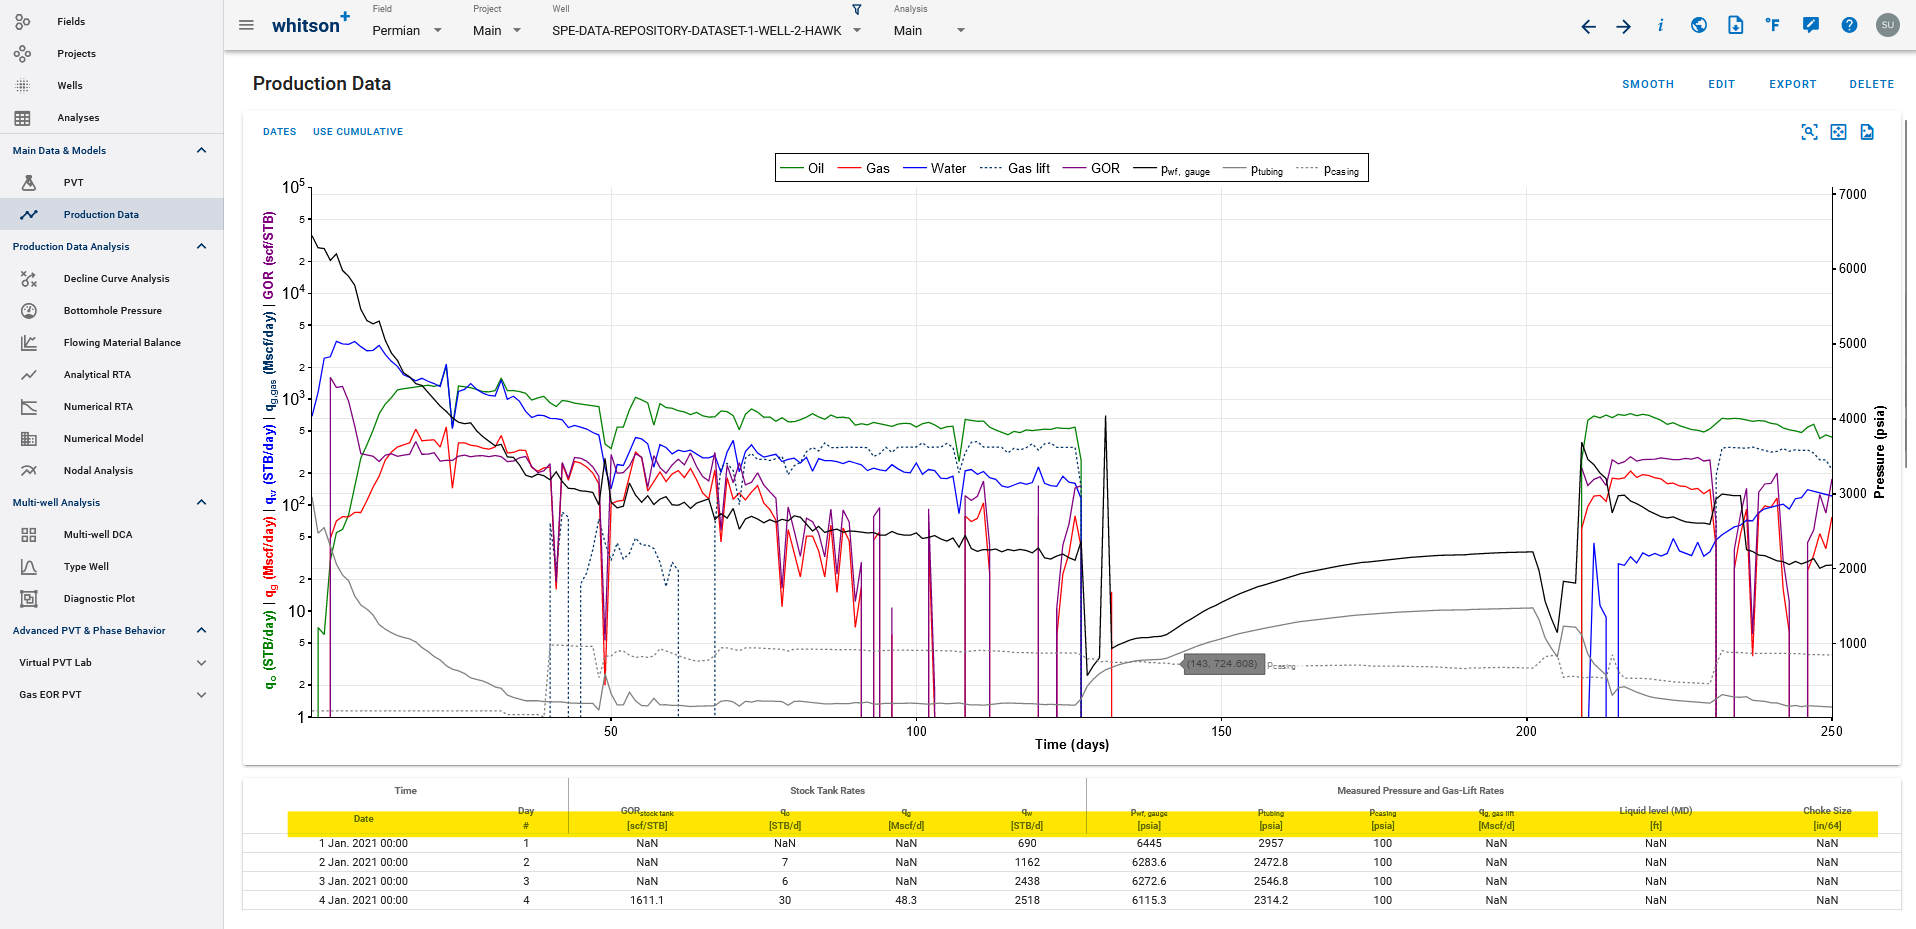
Task: Click the globe icon in top bar
Action: pyautogui.click(x=1698, y=25)
